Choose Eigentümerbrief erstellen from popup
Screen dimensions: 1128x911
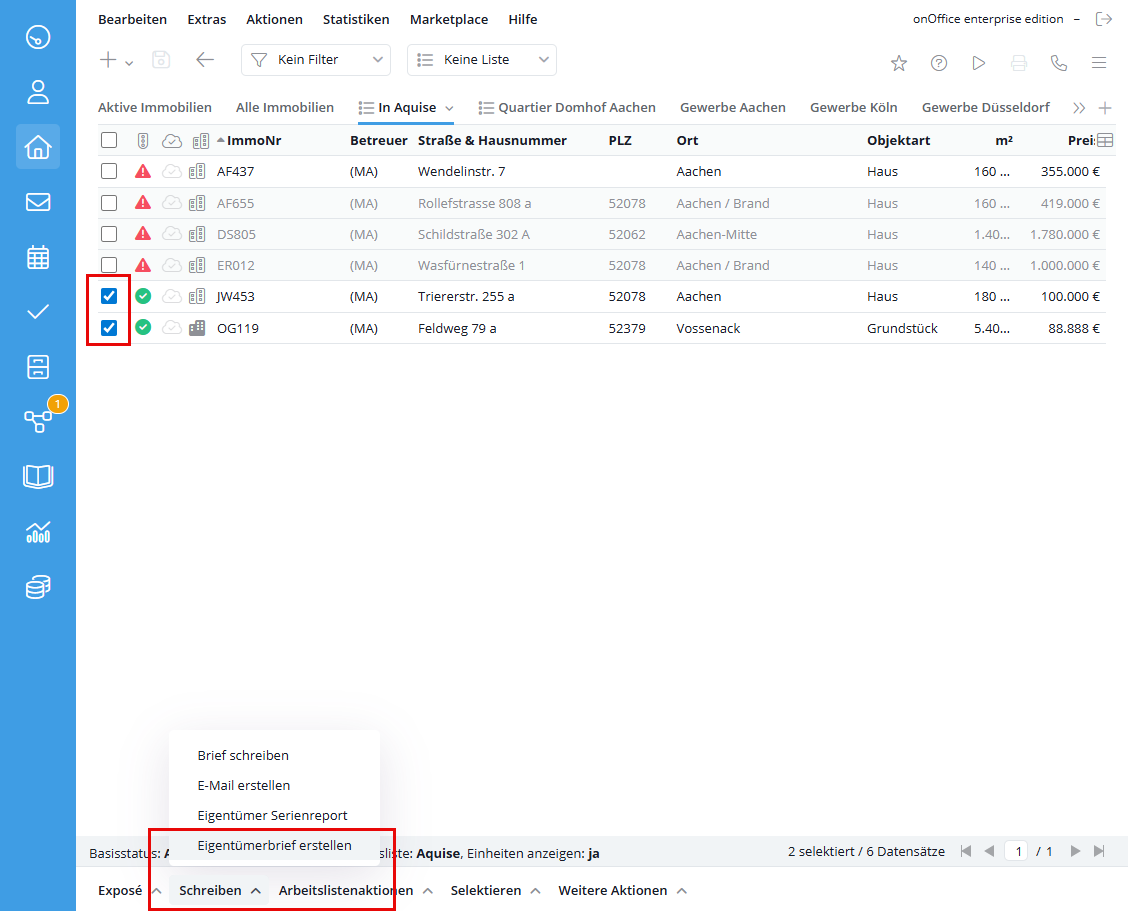274,845
